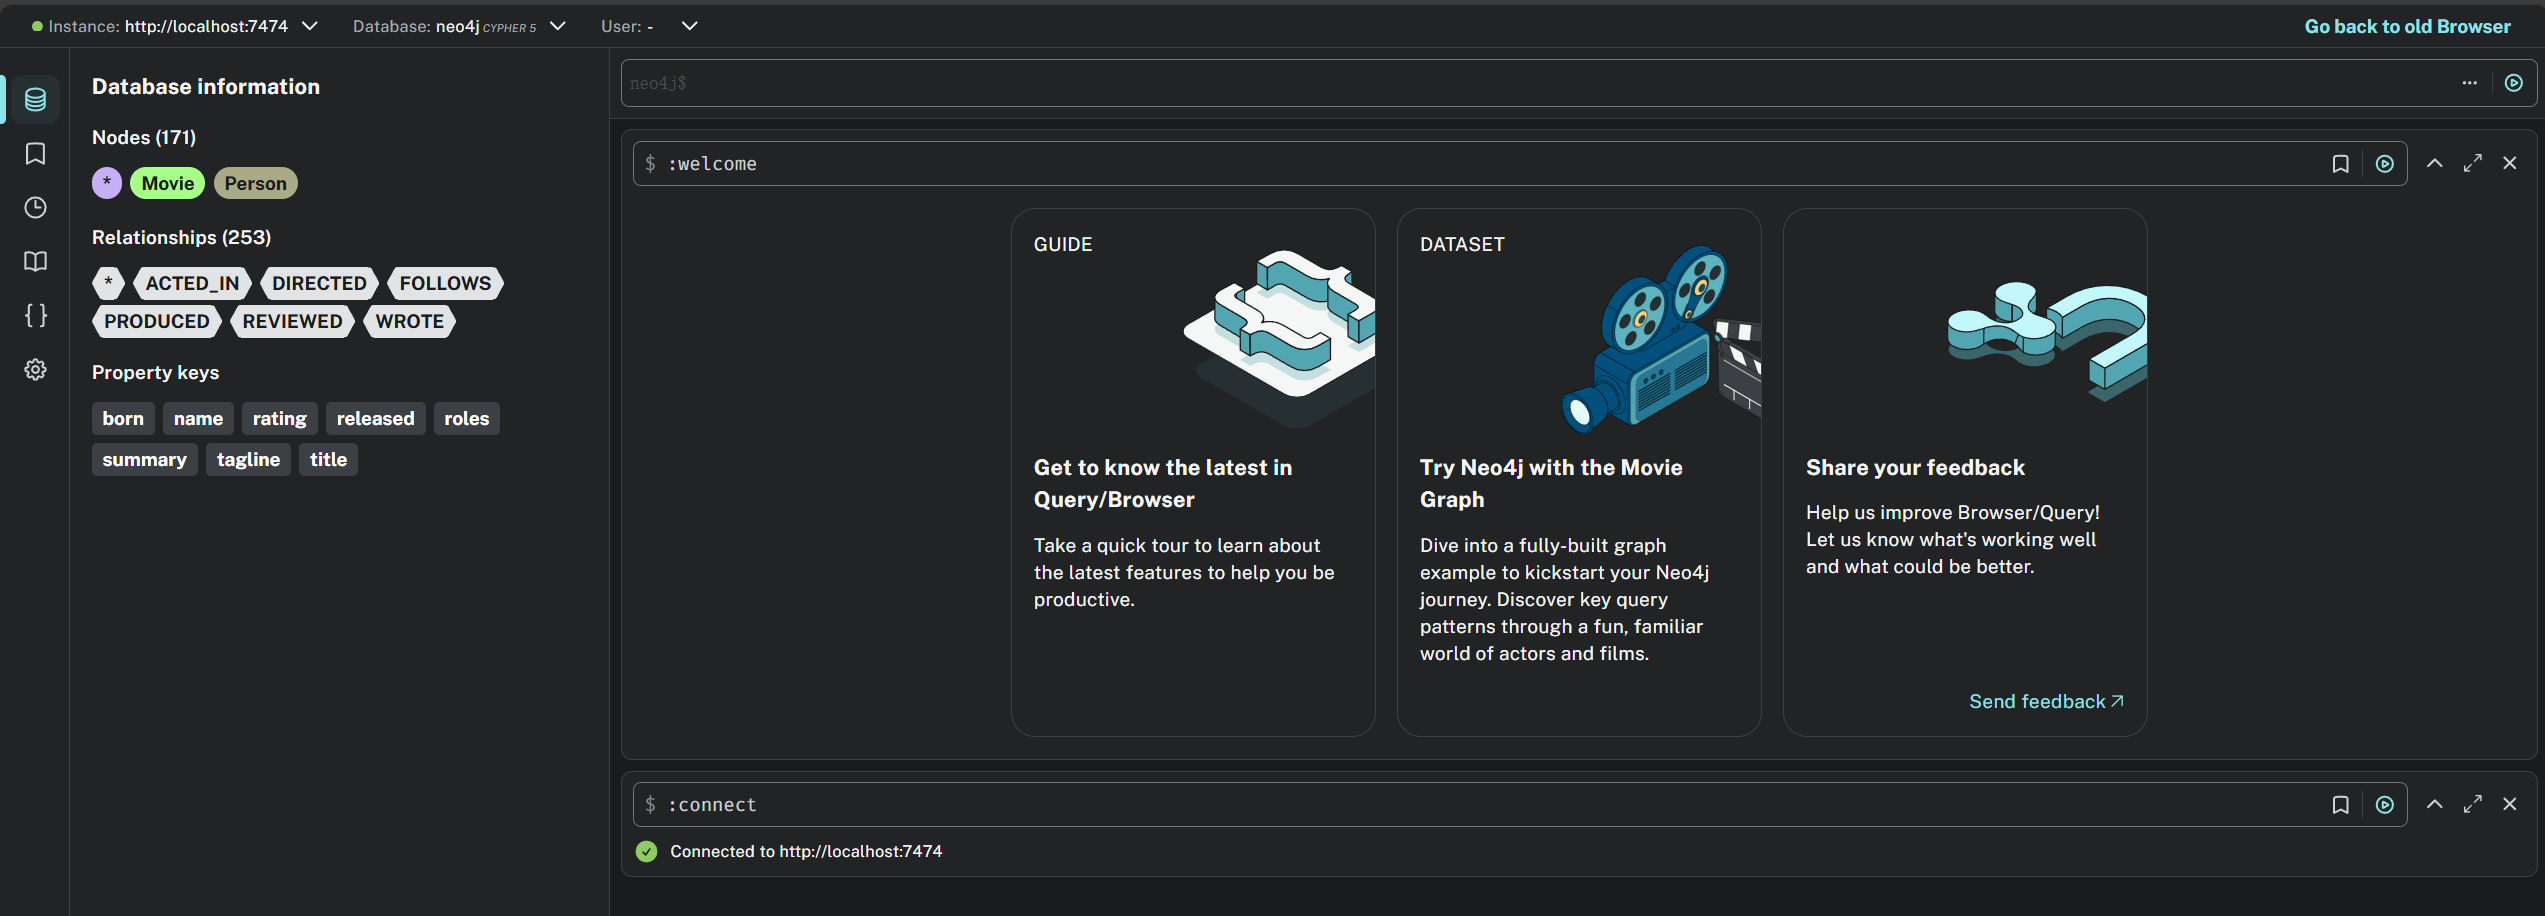
Task: Close the :welcome result frame
Action: click(2509, 163)
